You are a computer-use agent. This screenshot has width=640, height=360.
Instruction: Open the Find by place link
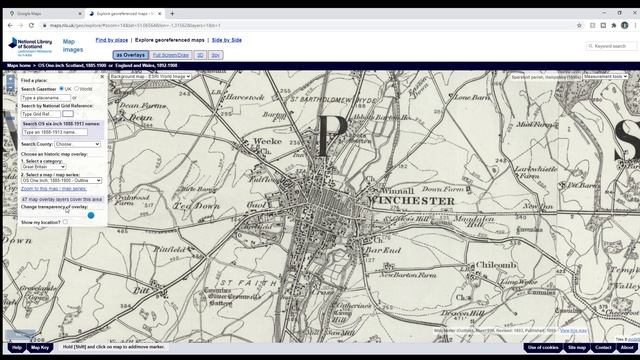(112, 40)
